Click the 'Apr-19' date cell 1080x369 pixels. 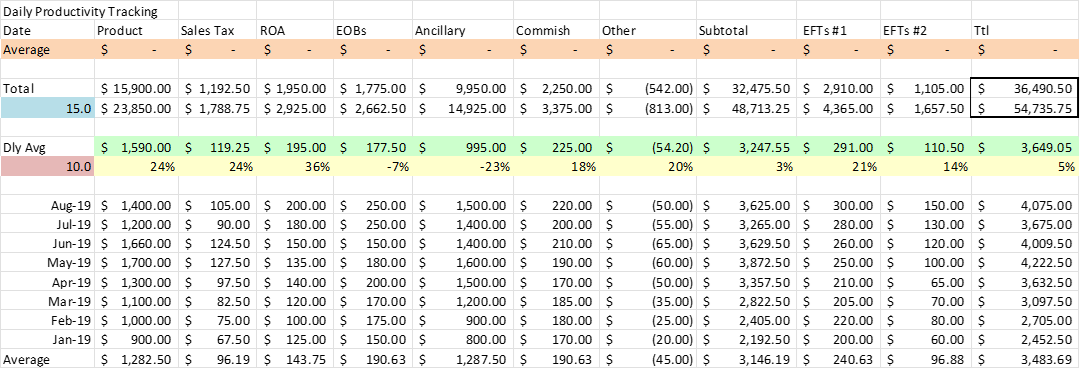pos(48,282)
